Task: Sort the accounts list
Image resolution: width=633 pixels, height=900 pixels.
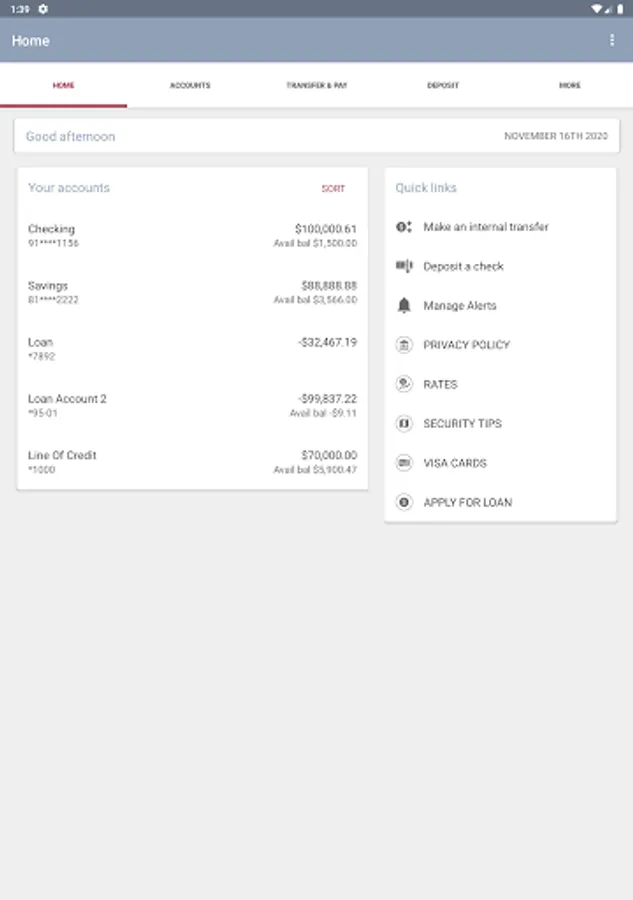Action: click(333, 188)
